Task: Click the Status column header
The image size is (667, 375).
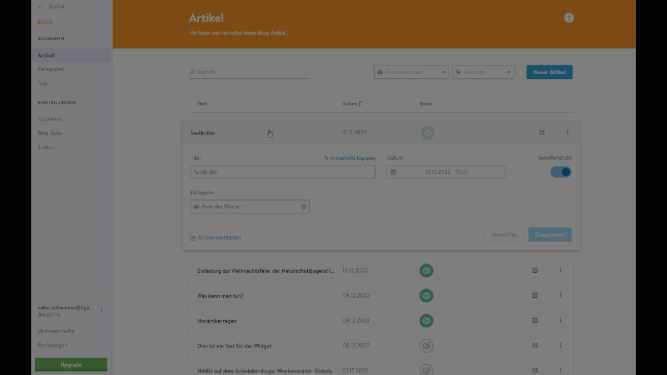Action: click(x=426, y=104)
